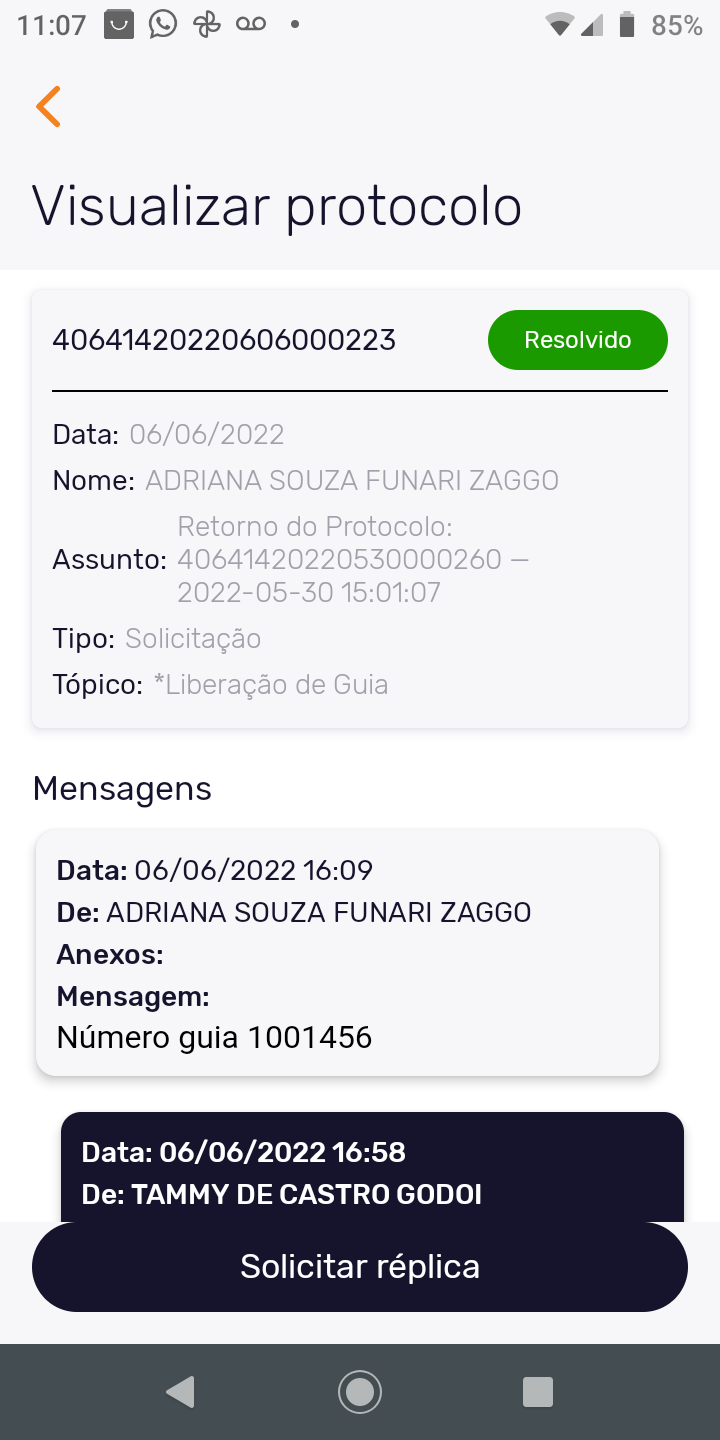Tap the Visualizar protocolo heading
The width and height of the screenshot is (720, 1440).
pyautogui.click(x=277, y=206)
